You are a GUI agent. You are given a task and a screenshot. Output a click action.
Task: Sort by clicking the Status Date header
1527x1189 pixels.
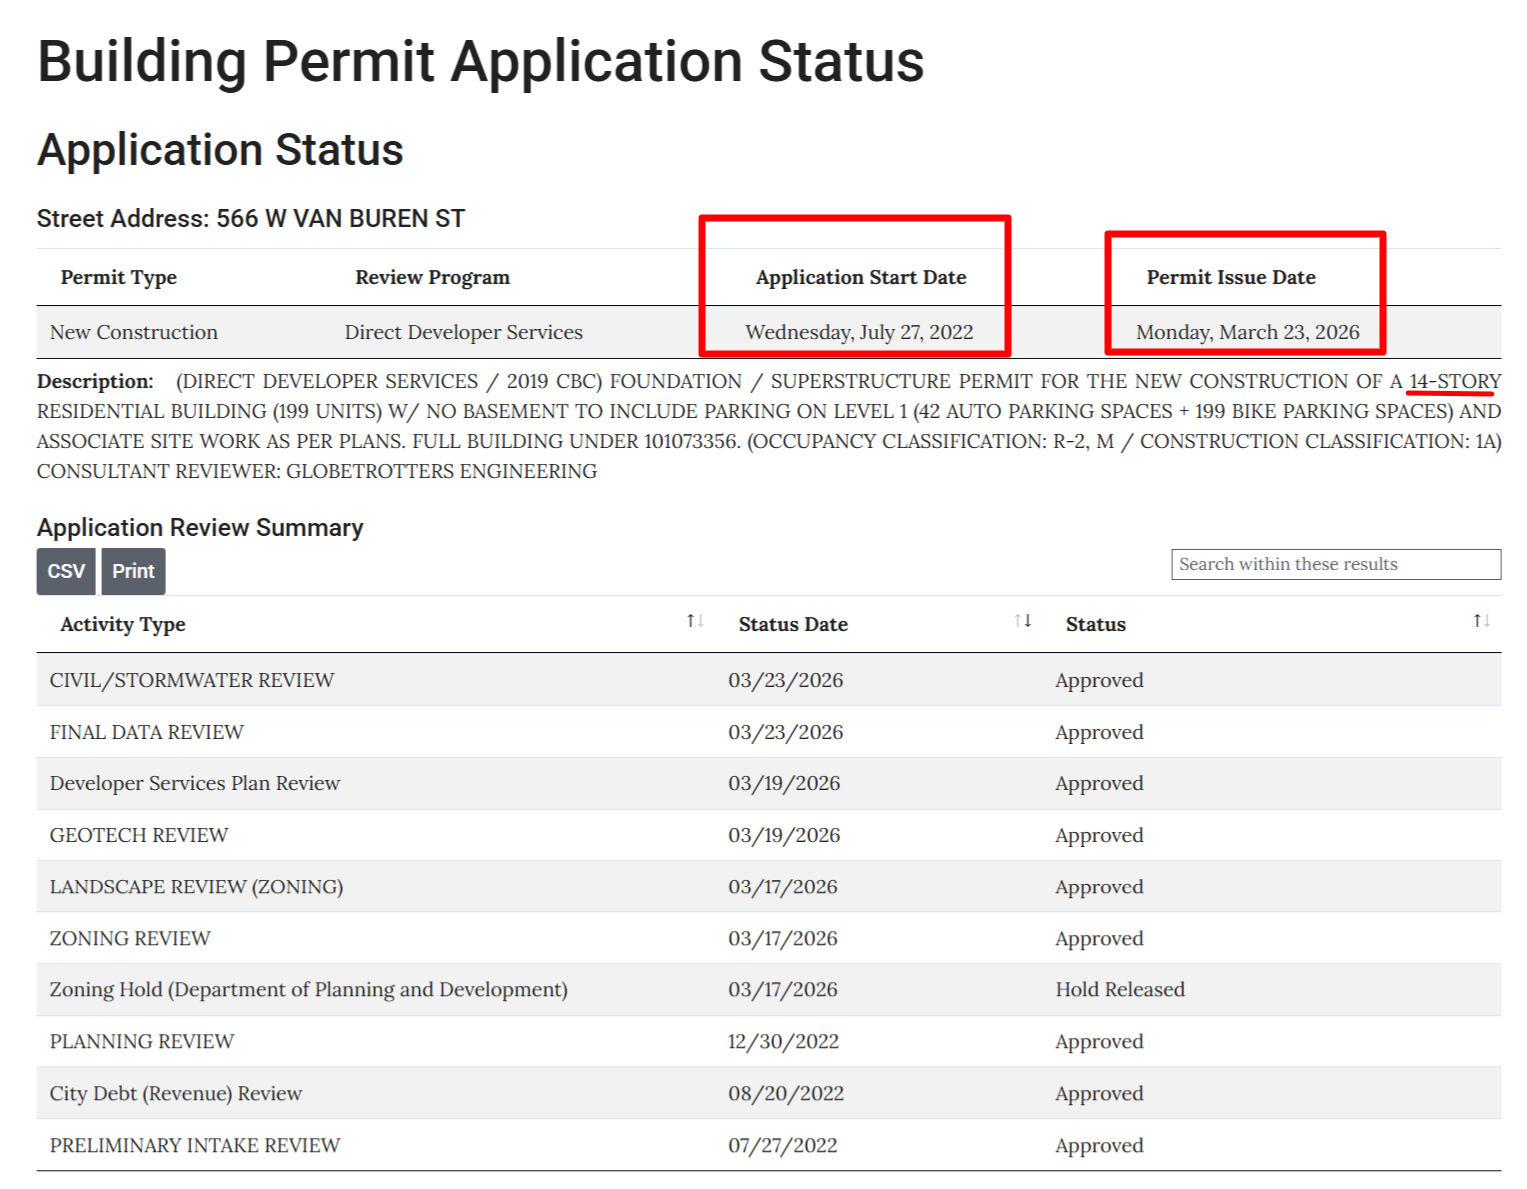(x=793, y=624)
